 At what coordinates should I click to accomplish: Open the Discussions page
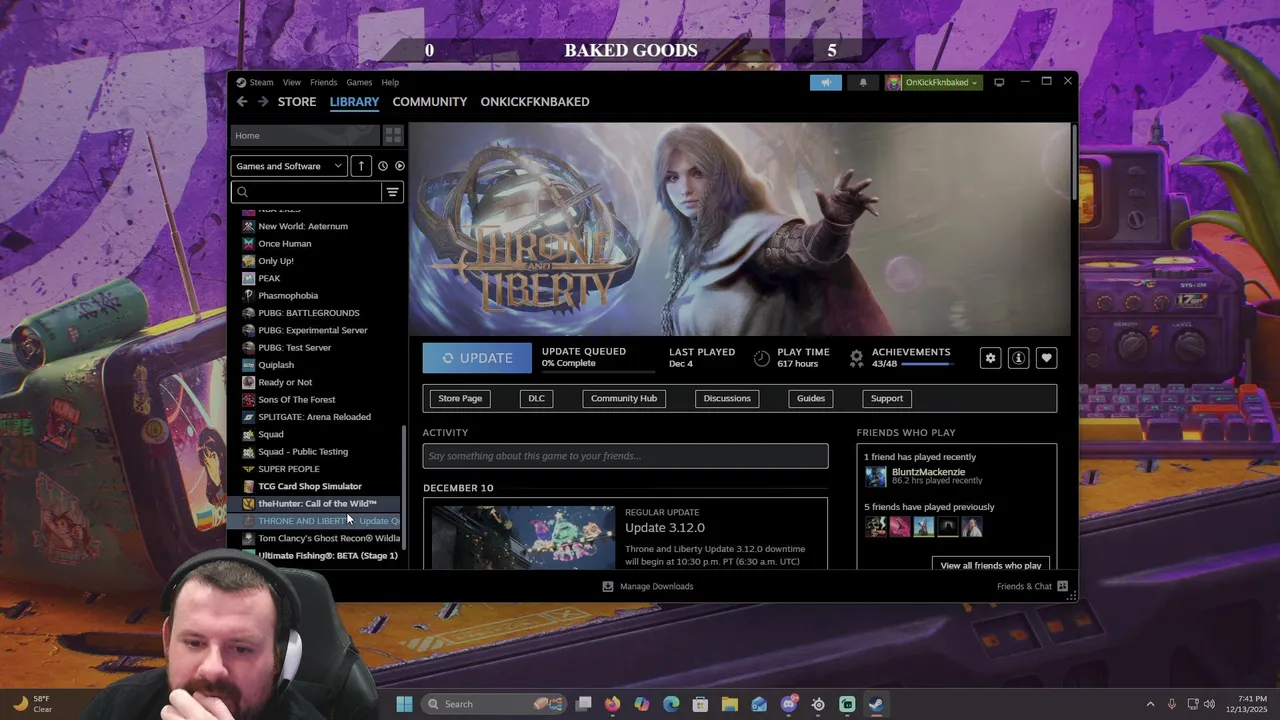[727, 398]
